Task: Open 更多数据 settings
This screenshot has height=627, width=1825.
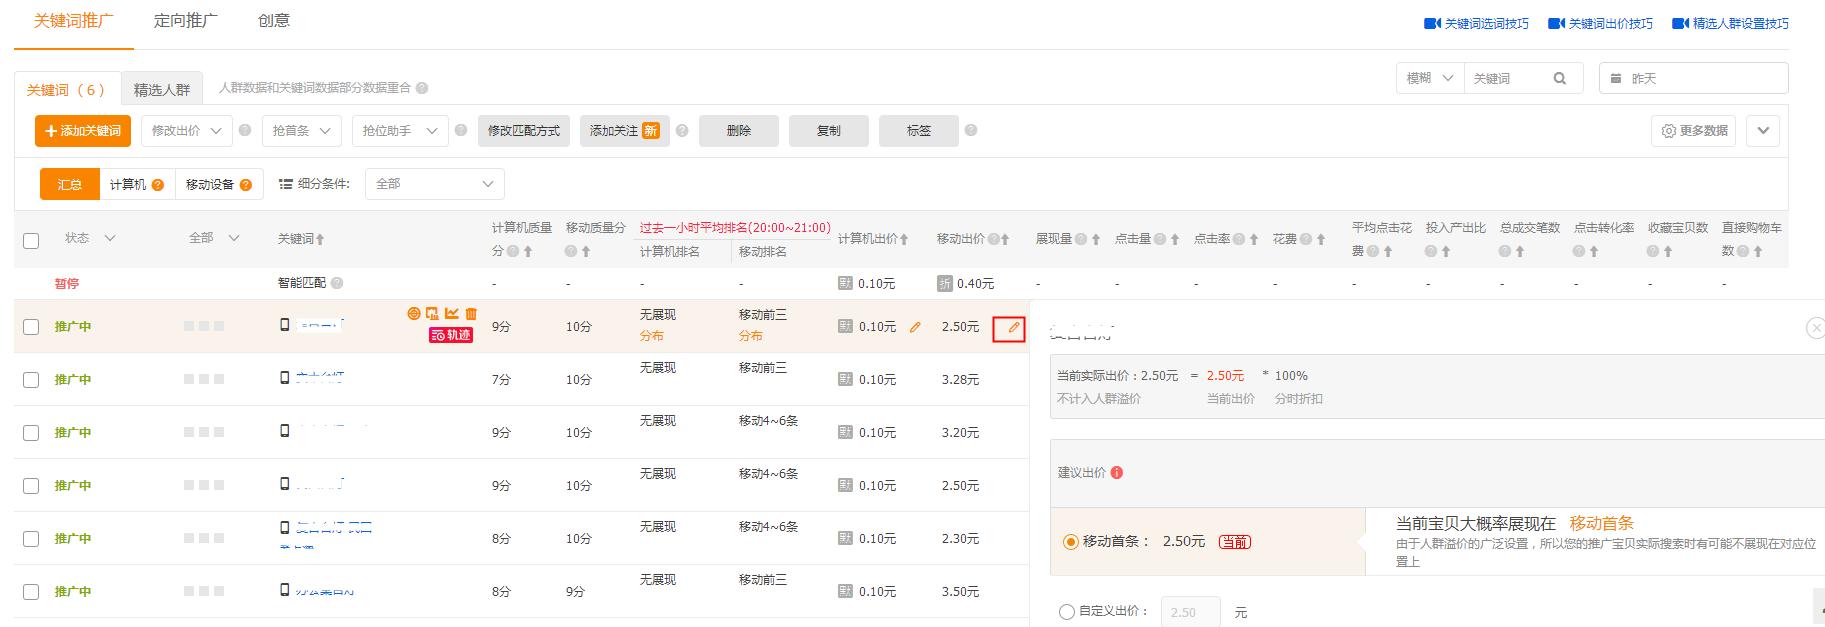Action: pos(1695,131)
